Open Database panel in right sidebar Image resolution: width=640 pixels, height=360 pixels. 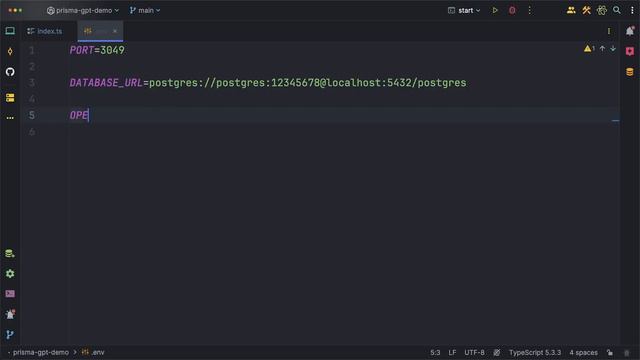click(630, 72)
